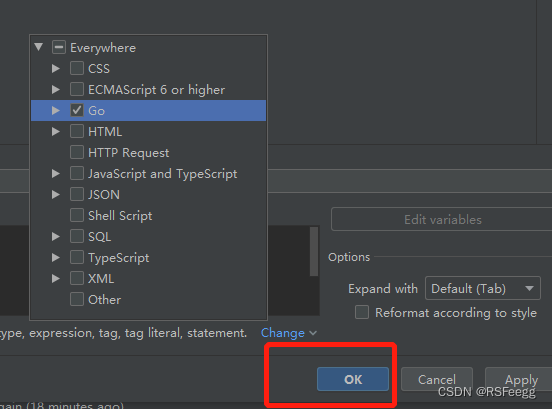Click the OK button
The width and height of the screenshot is (552, 409).
coord(353,379)
